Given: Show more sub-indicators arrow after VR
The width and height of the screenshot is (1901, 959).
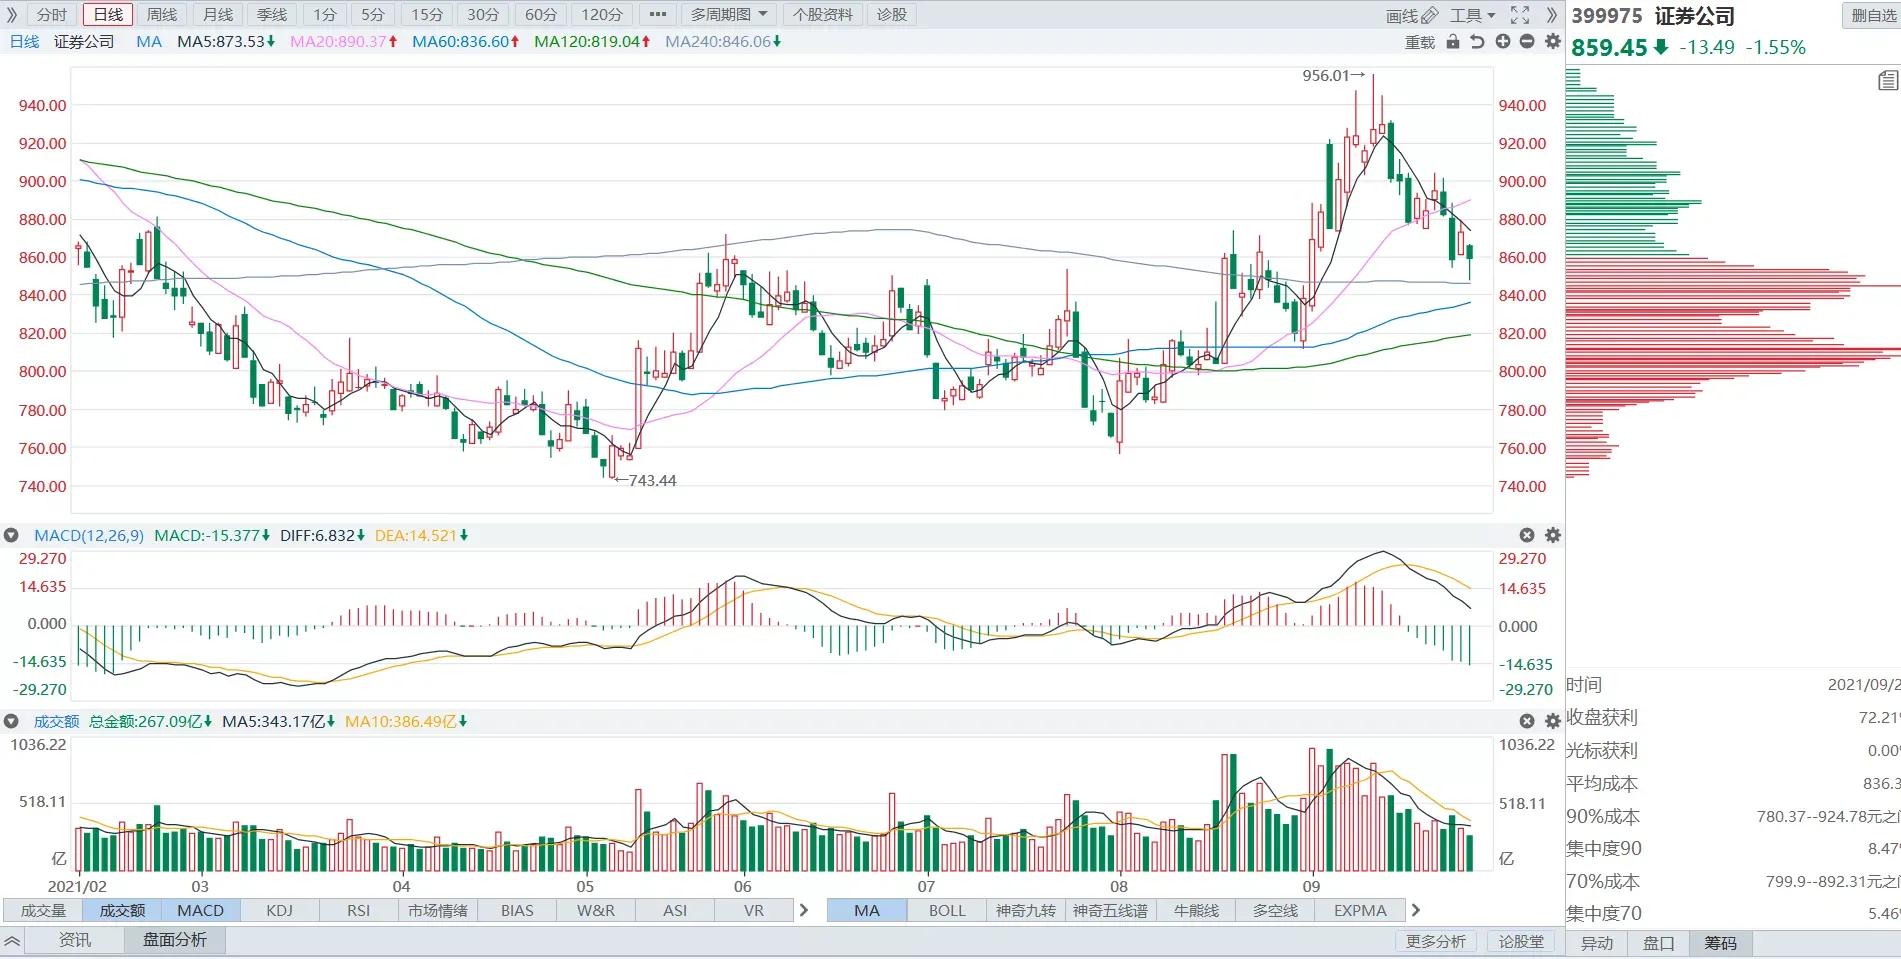Looking at the screenshot, I should [x=803, y=910].
